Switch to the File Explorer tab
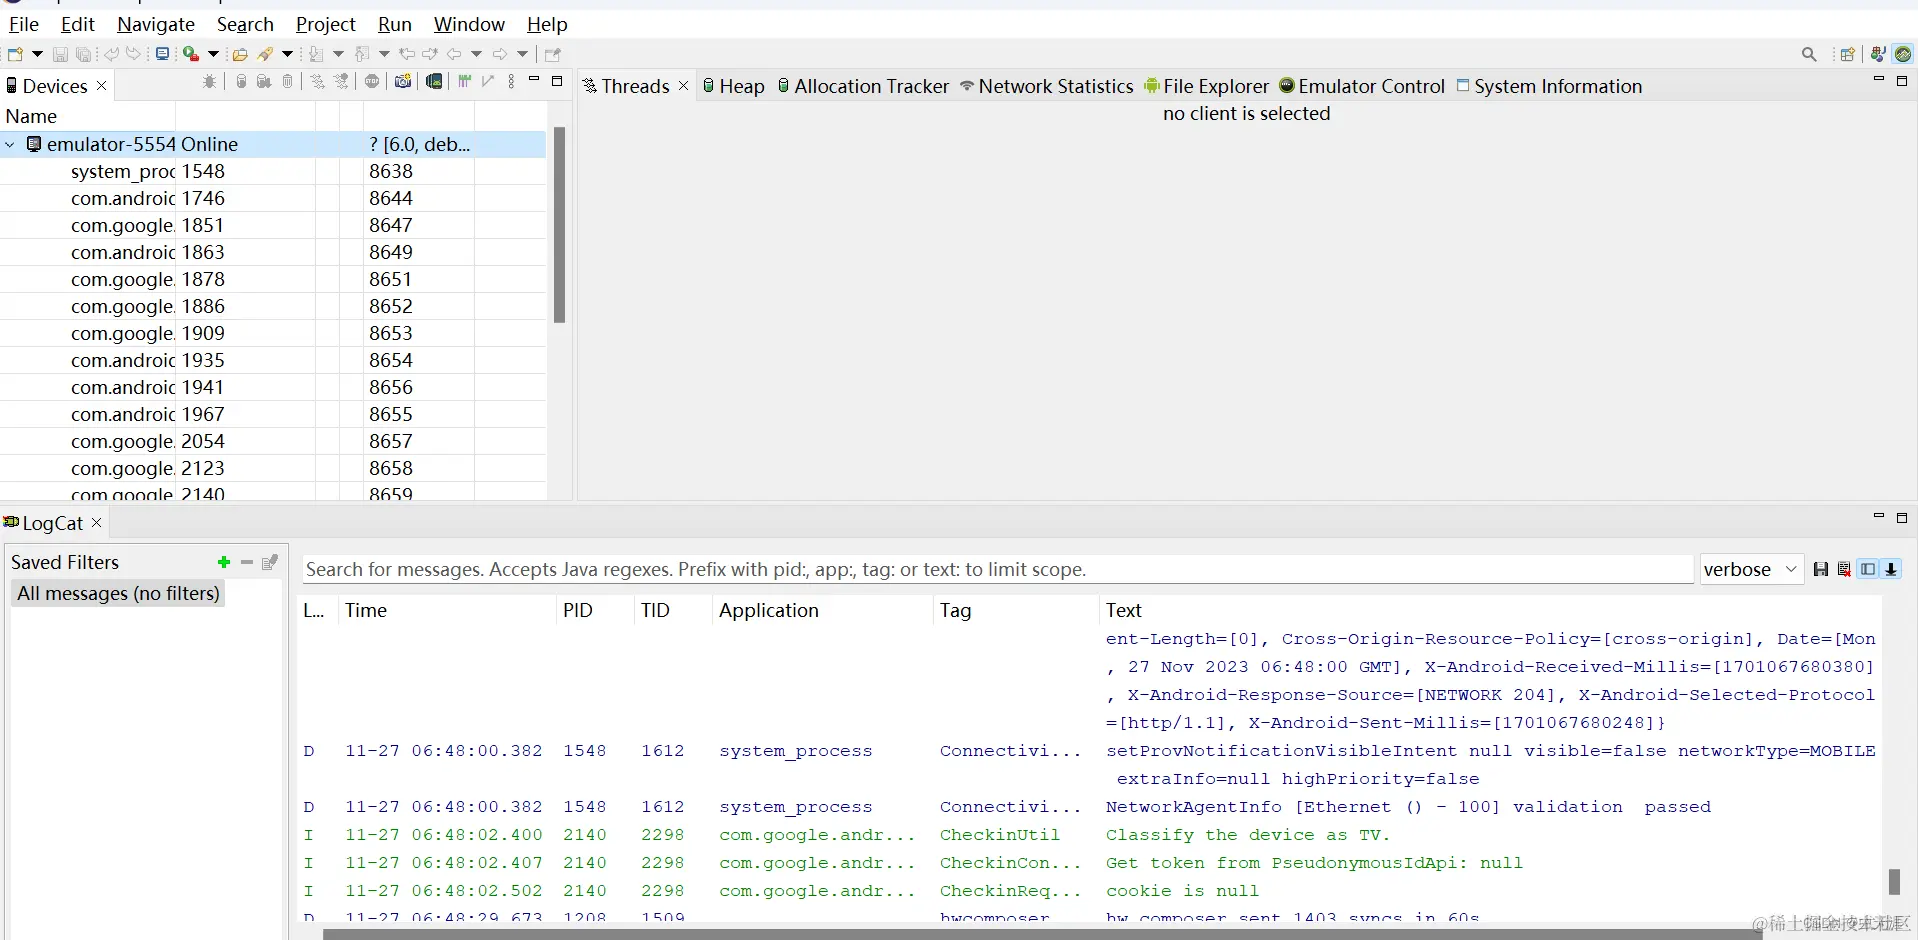 1207,87
